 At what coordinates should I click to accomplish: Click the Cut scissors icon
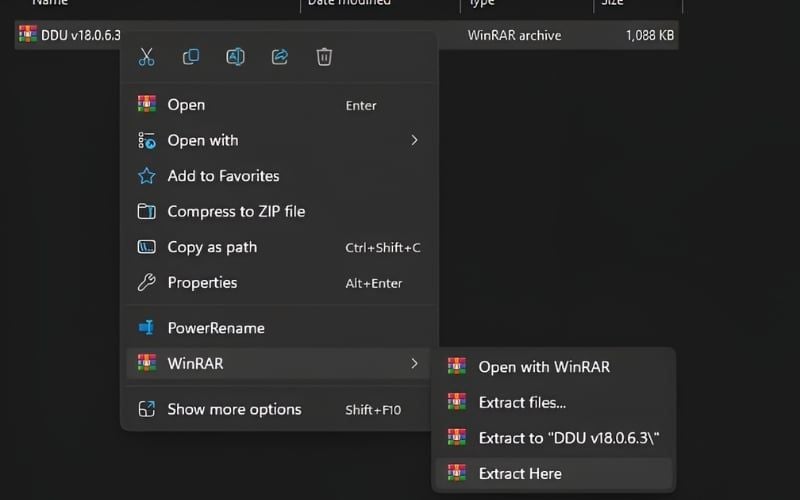(x=147, y=57)
